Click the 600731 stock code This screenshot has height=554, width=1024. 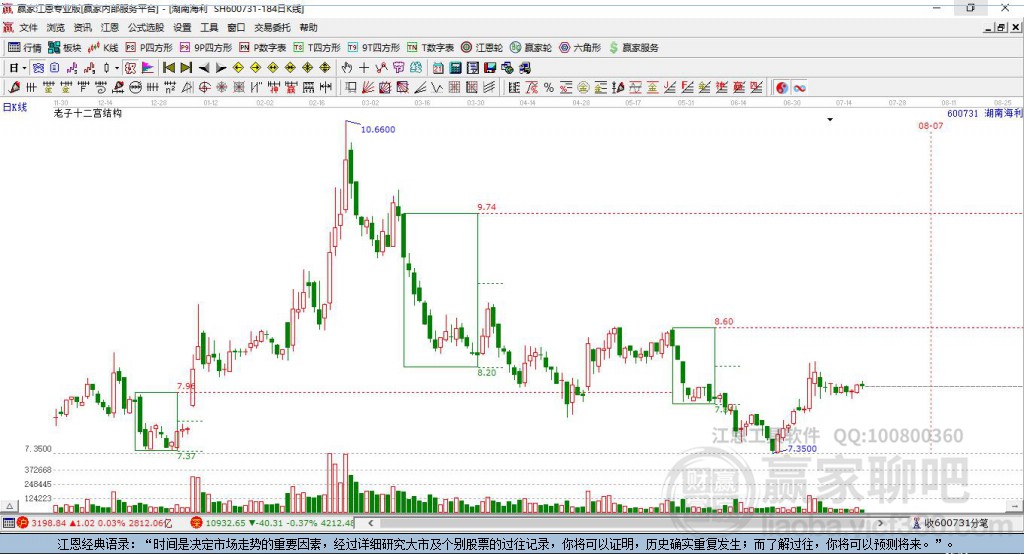pyautogui.click(x=963, y=113)
